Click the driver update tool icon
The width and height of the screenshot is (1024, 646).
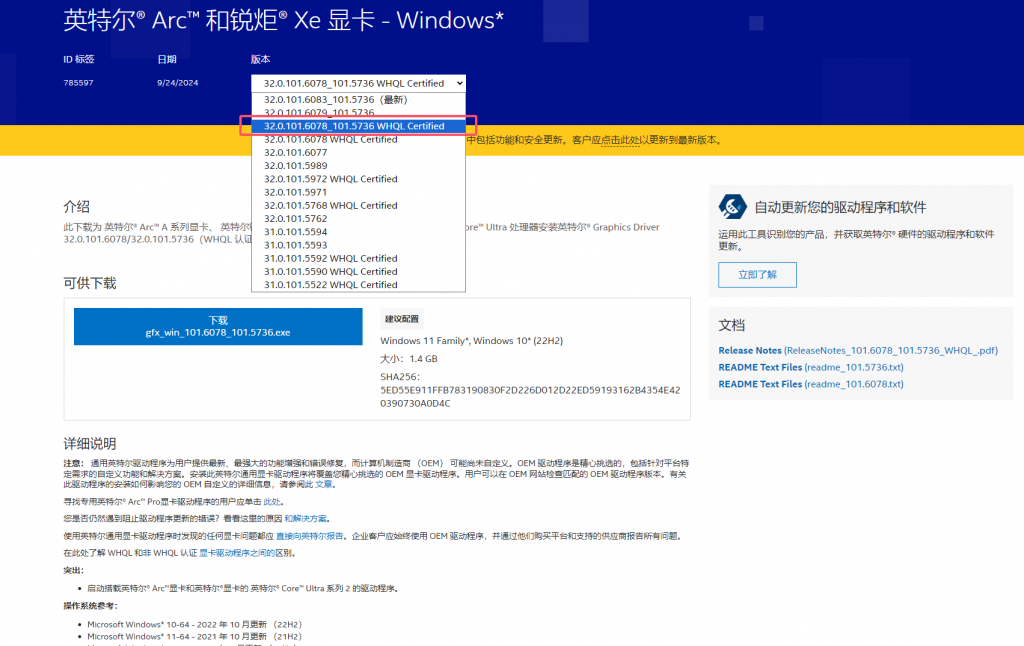[734, 206]
